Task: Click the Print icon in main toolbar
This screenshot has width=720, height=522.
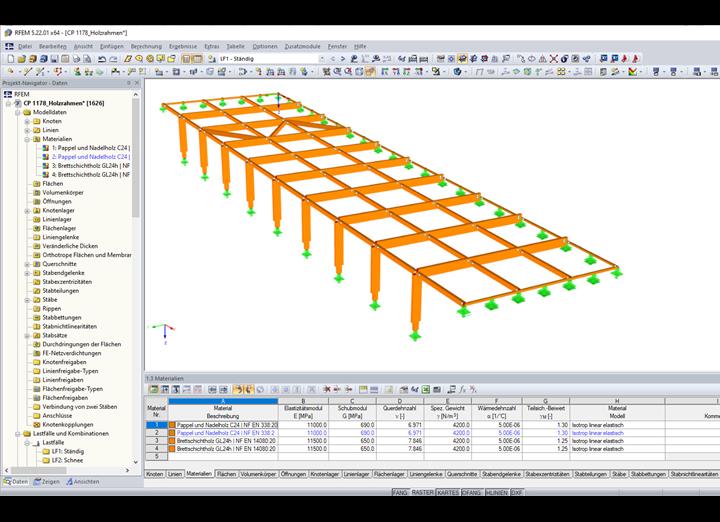Action: [x=76, y=59]
